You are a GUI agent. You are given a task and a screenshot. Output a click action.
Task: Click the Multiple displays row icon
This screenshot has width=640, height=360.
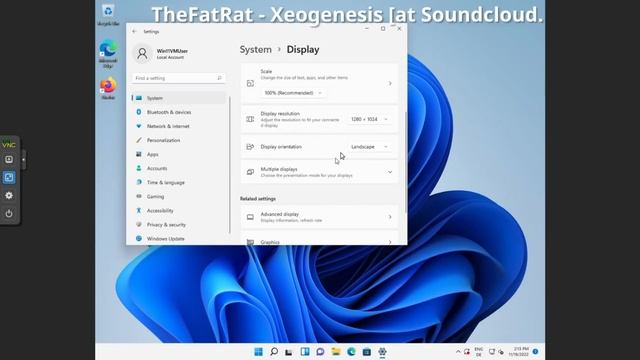point(250,172)
